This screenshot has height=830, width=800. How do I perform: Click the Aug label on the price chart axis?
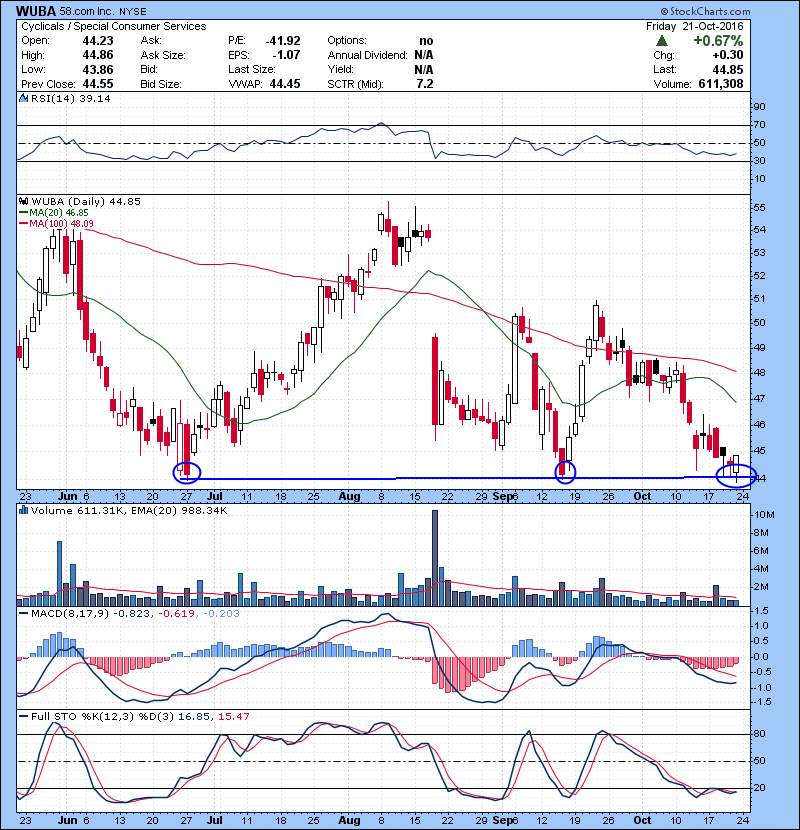click(x=349, y=497)
